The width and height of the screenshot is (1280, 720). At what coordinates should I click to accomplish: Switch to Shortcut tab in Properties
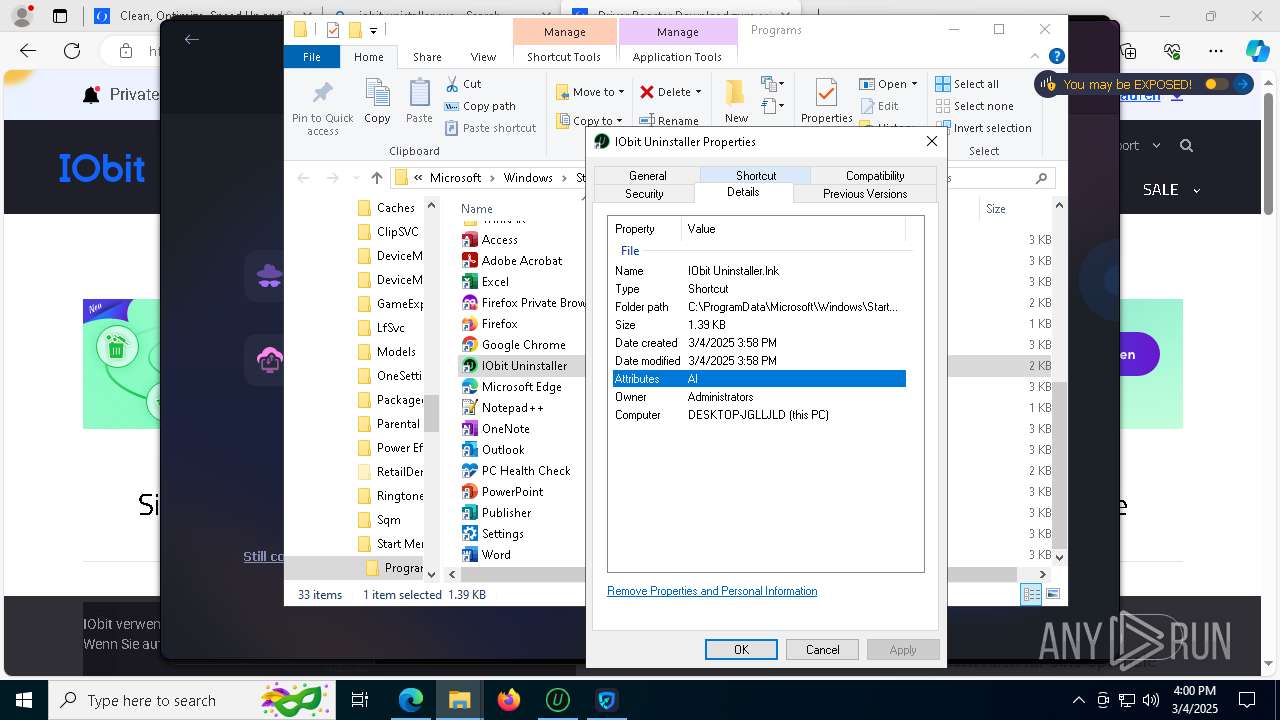click(x=756, y=176)
